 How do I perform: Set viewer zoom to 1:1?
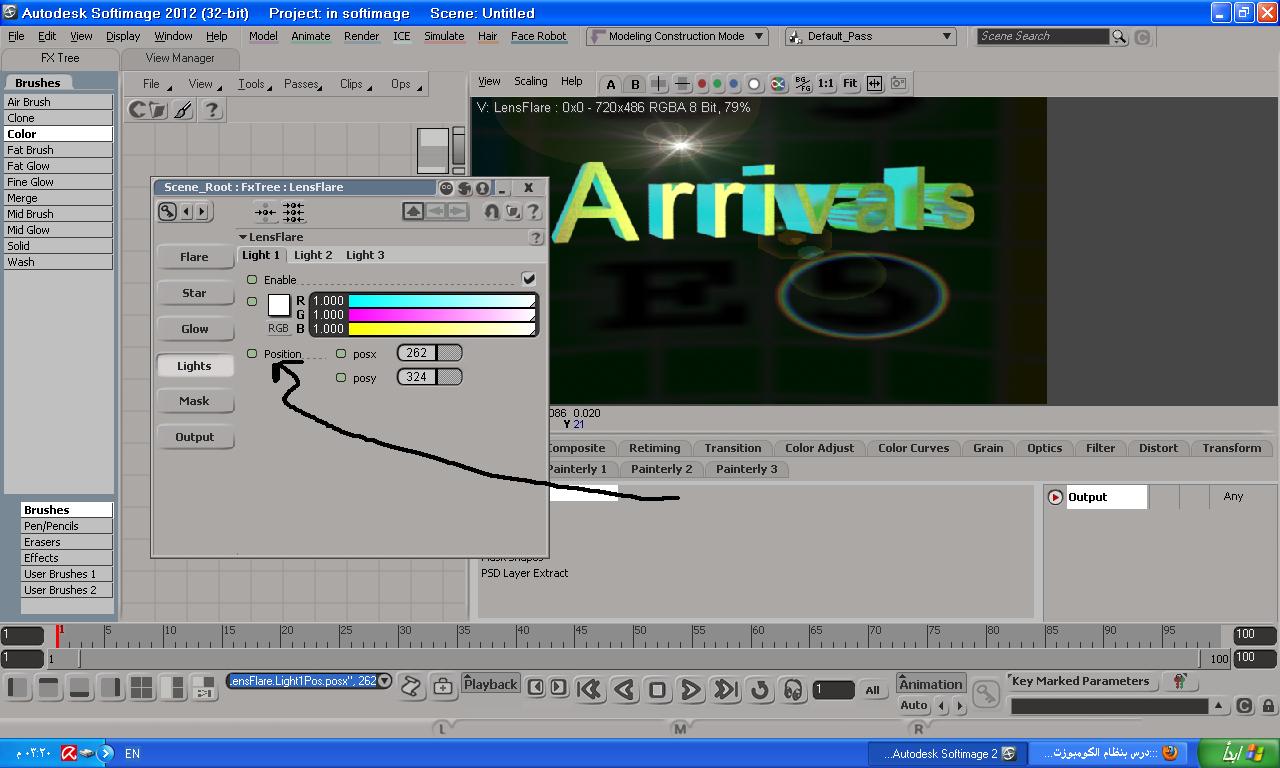click(x=826, y=84)
